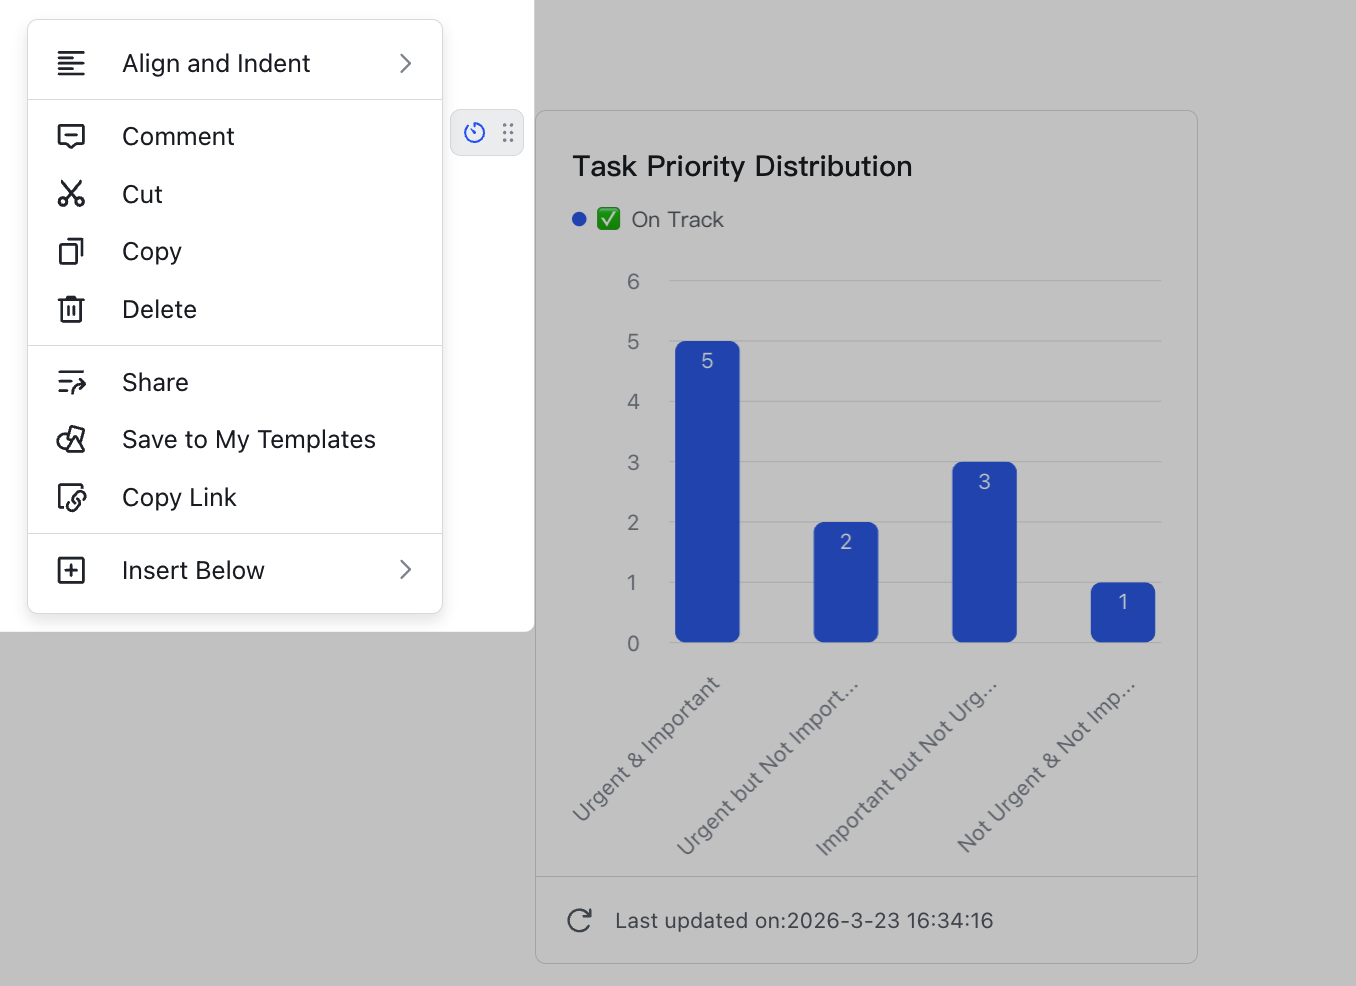Viewport: 1356px width, 986px height.
Task: Click the Urgent & Important bar labeled 5
Action: [x=707, y=491]
